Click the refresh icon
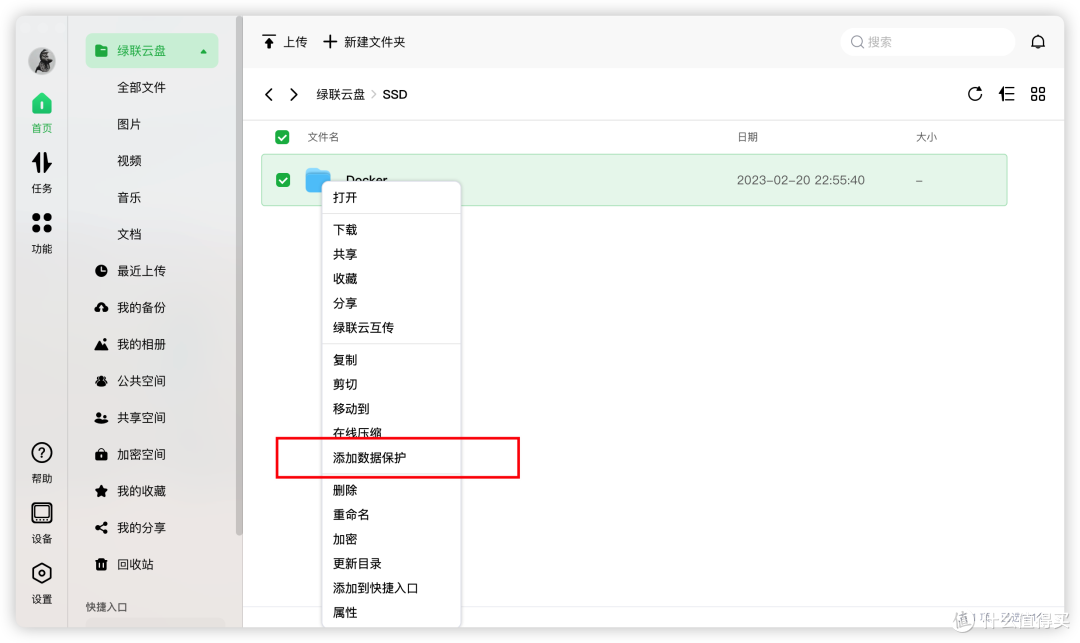1080x643 pixels. [x=975, y=94]
